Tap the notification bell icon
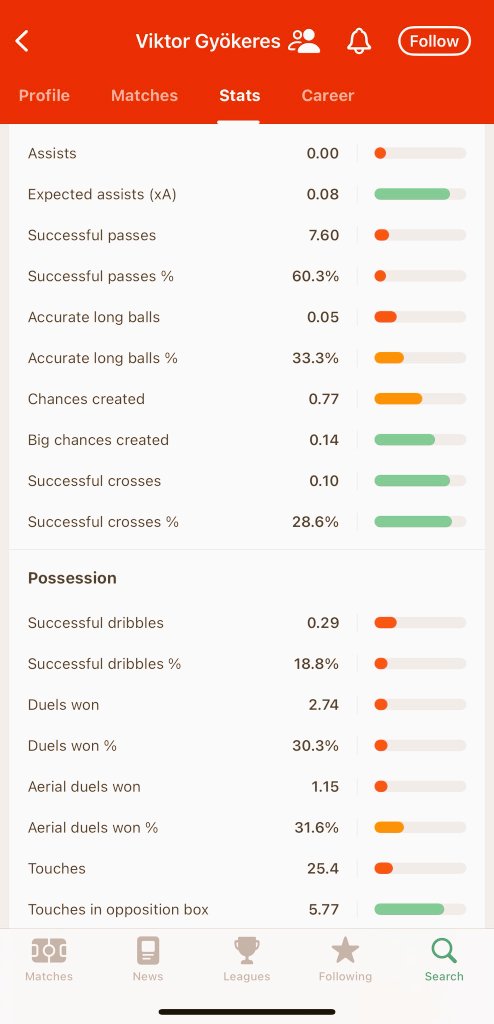 pos(359,41)
